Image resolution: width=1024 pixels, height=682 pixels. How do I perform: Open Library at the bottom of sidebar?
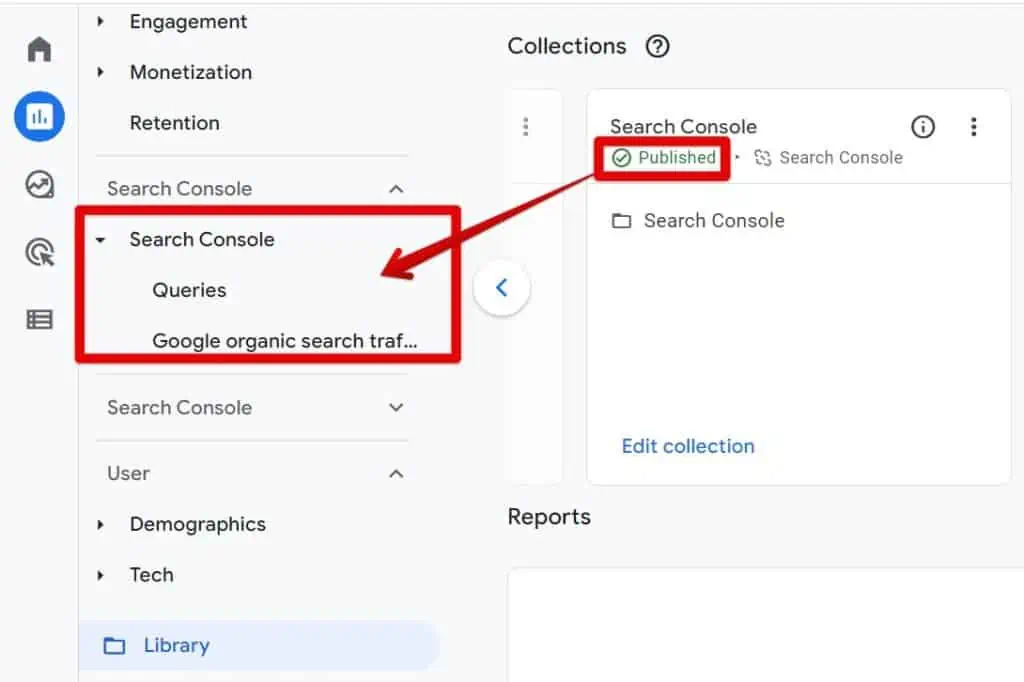(x=176, y=645)
